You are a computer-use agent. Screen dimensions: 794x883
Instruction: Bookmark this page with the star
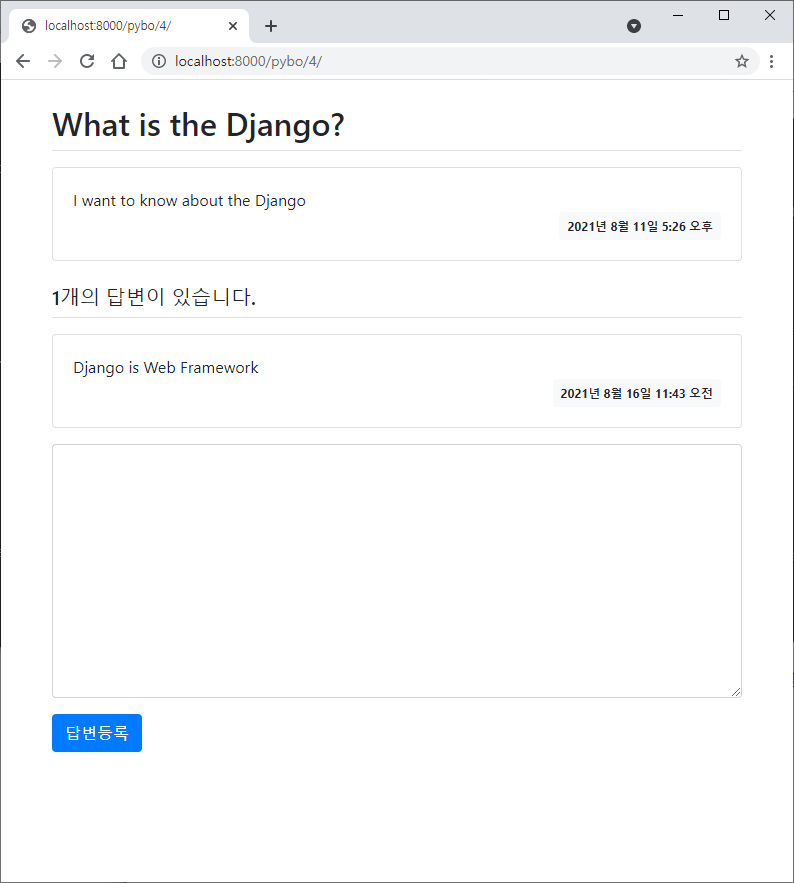(742, 61)
